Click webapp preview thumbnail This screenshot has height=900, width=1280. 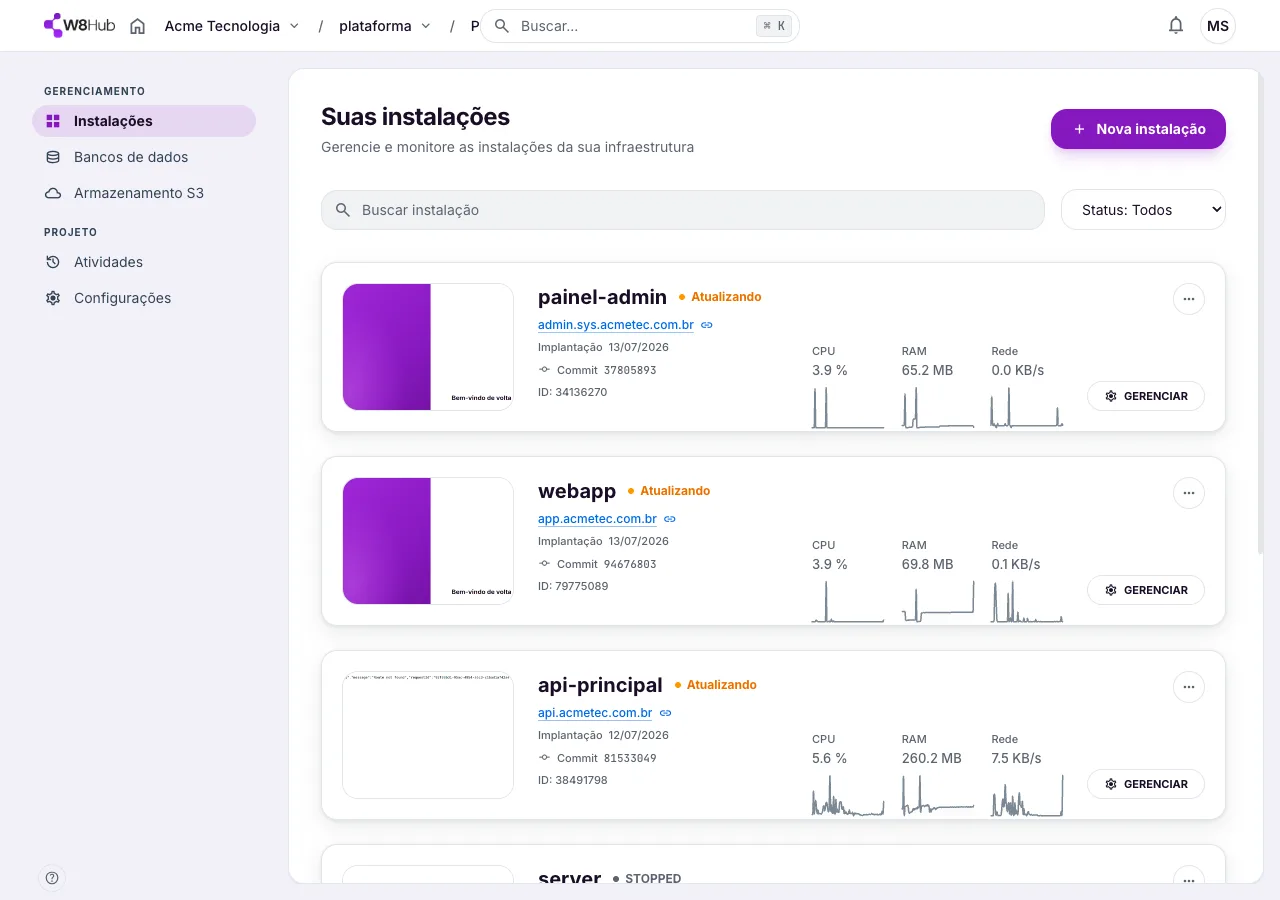428,541
